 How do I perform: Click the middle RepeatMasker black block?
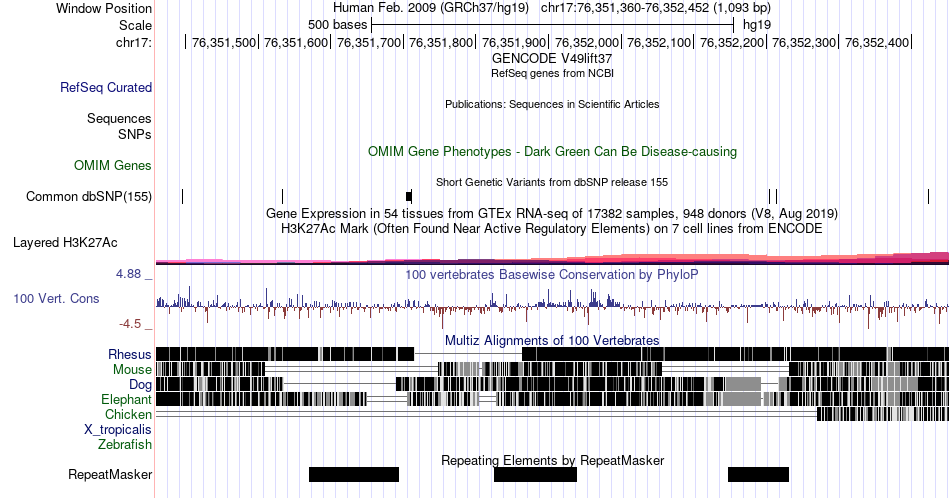[536, 474]
